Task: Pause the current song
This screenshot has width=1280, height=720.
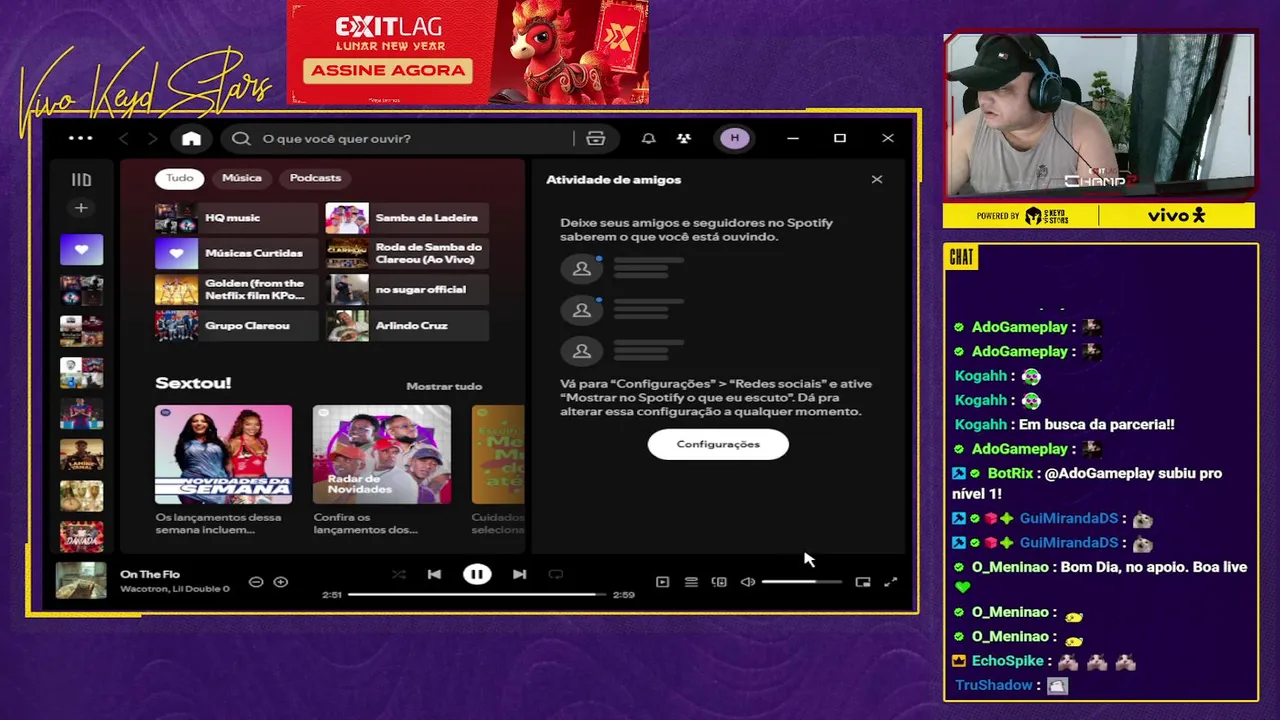Action: pos(477,574)
